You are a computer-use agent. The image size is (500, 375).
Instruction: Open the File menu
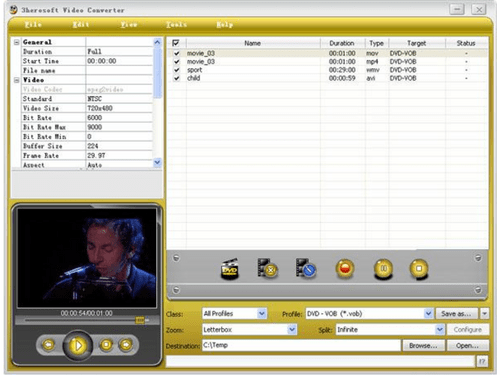point(33,24)
